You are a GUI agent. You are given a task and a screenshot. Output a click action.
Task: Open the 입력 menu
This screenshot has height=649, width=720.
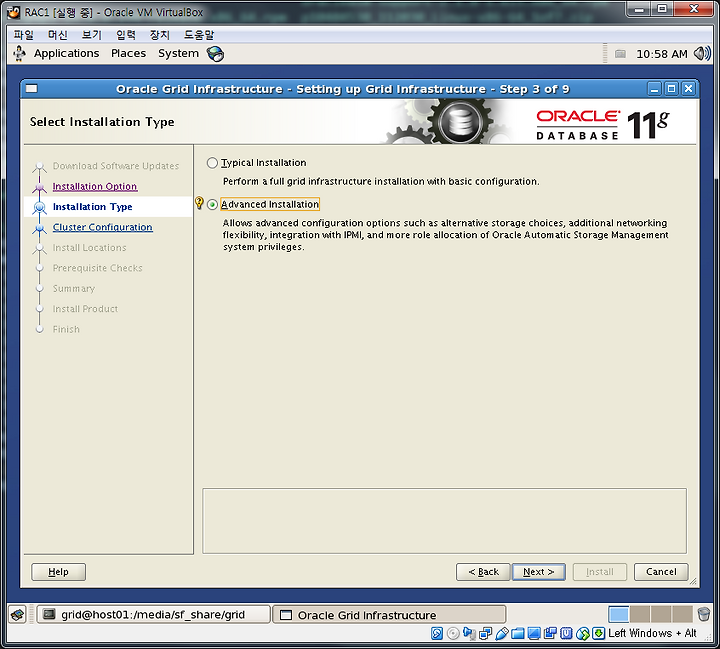pyautogui.click(x=125, y=34)
